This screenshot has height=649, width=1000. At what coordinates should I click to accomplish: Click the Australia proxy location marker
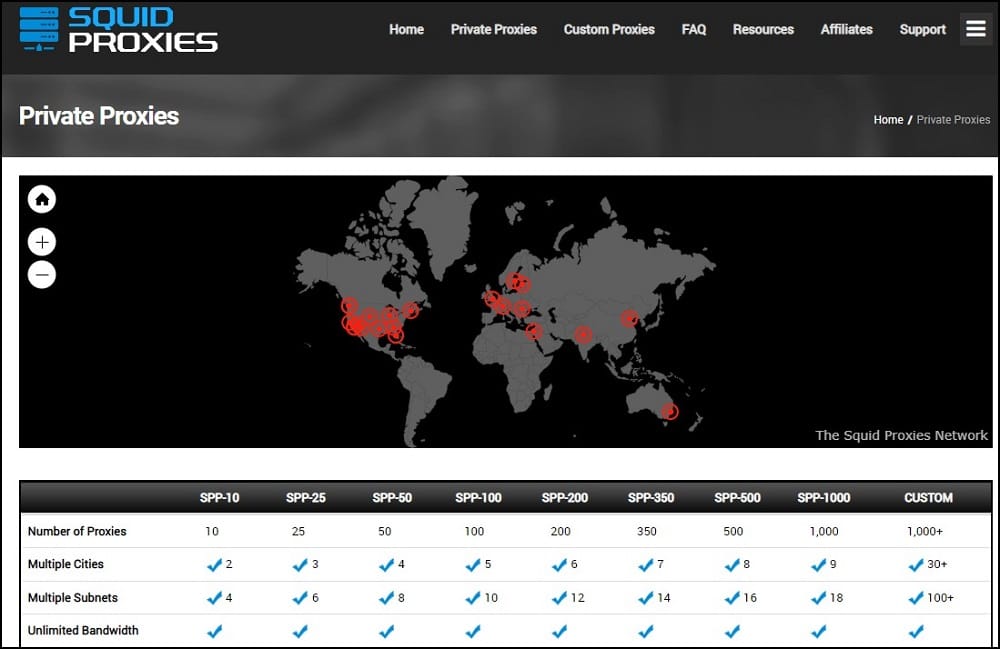tap(670, 412)
